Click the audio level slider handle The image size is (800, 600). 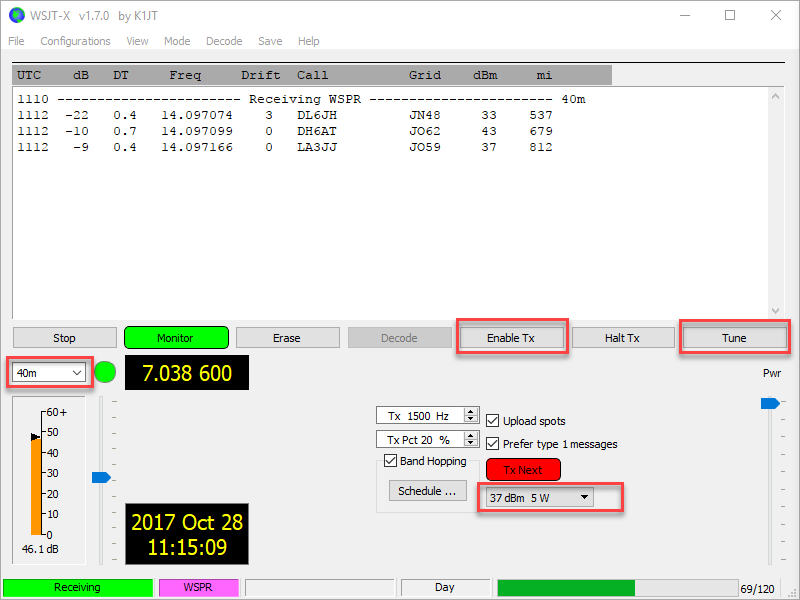pos(101,478)
